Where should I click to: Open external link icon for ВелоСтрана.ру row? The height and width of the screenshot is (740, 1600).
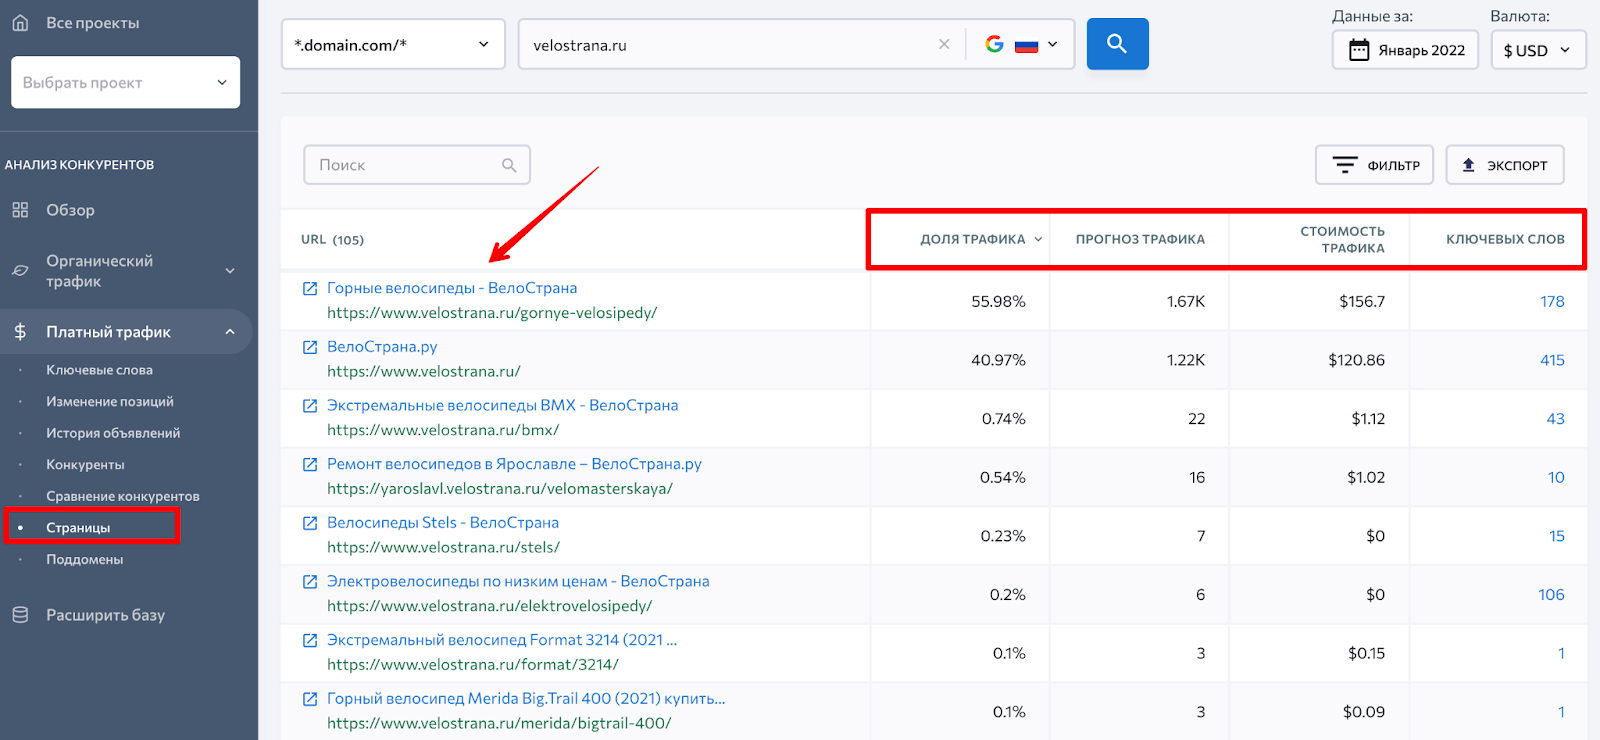(x=310, y=347)
